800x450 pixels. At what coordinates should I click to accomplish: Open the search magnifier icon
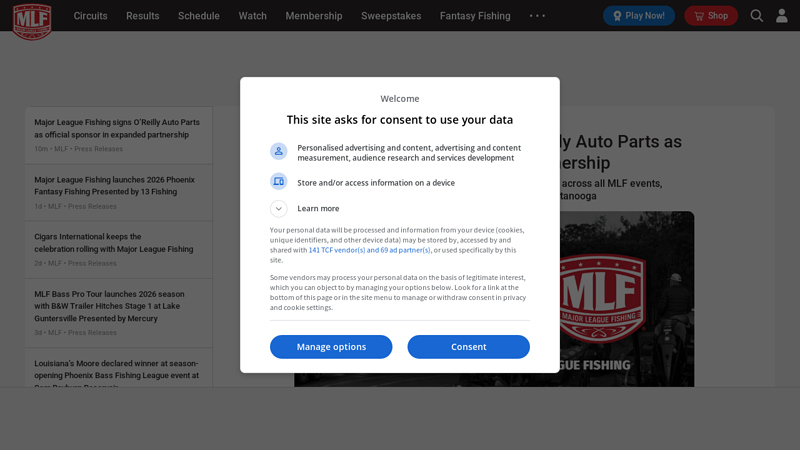[x=757, y=16]
